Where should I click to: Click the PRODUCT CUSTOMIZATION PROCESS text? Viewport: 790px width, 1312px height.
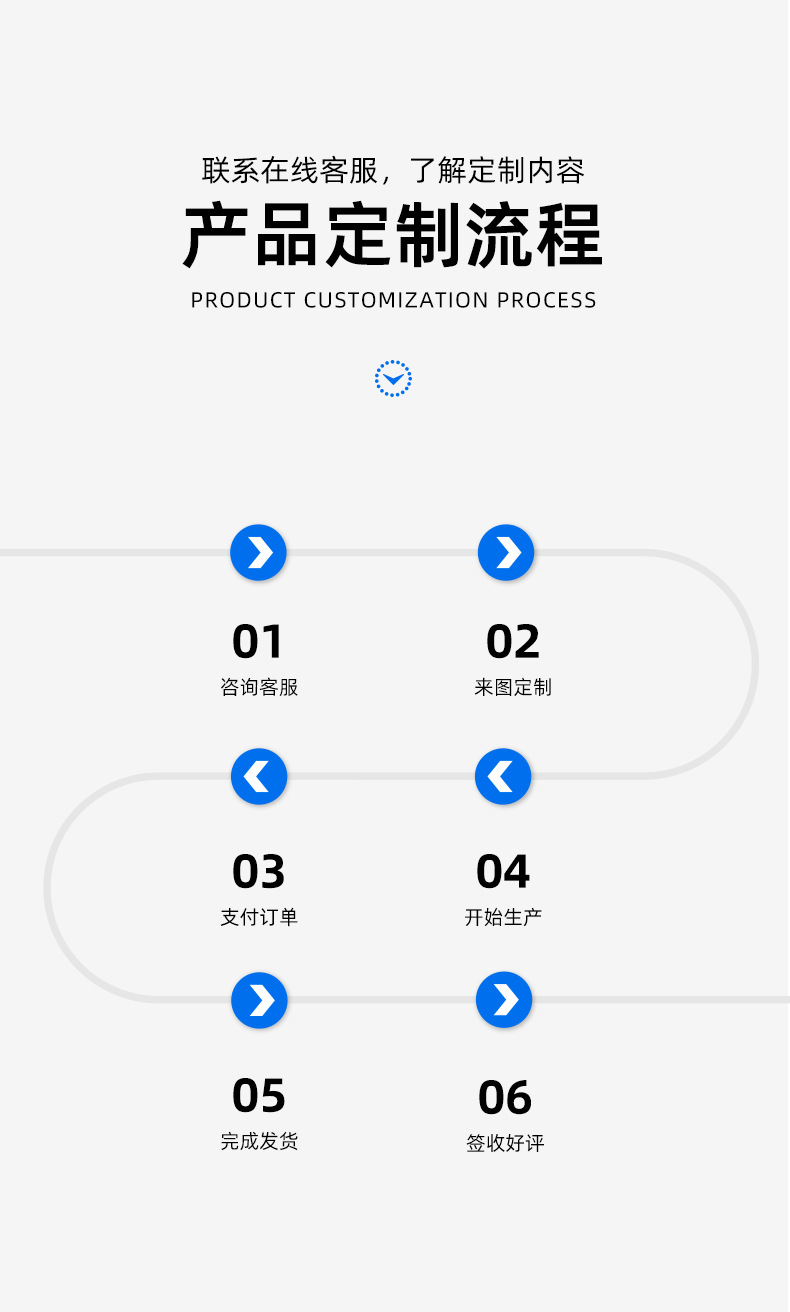pos(393,300)
